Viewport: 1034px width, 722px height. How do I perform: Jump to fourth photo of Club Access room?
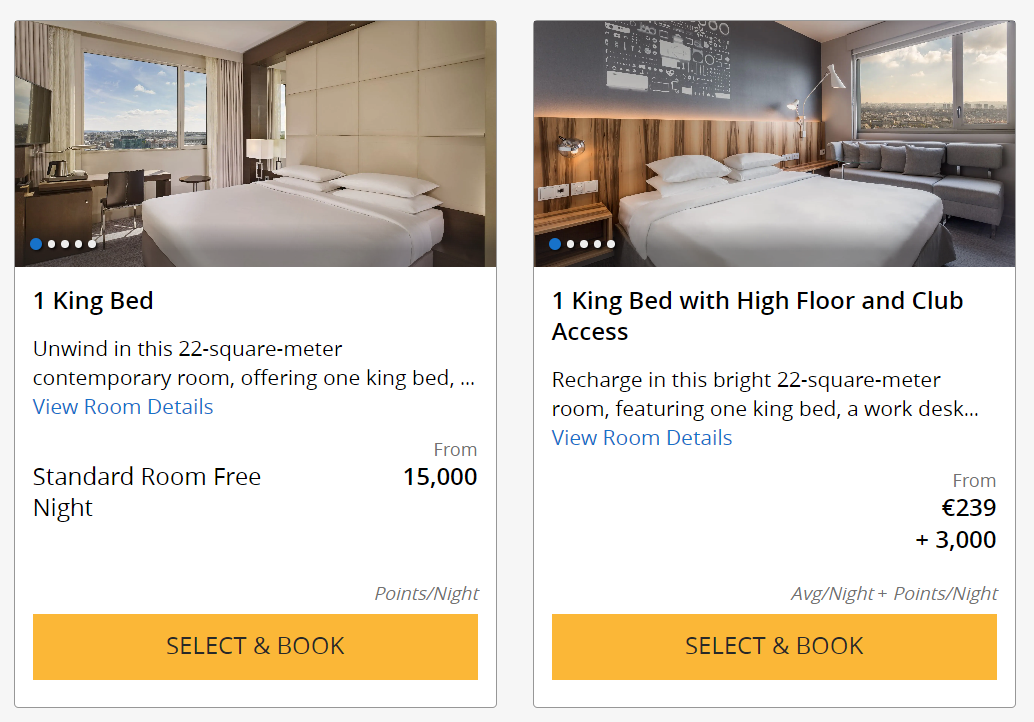(x=597, y=243)
